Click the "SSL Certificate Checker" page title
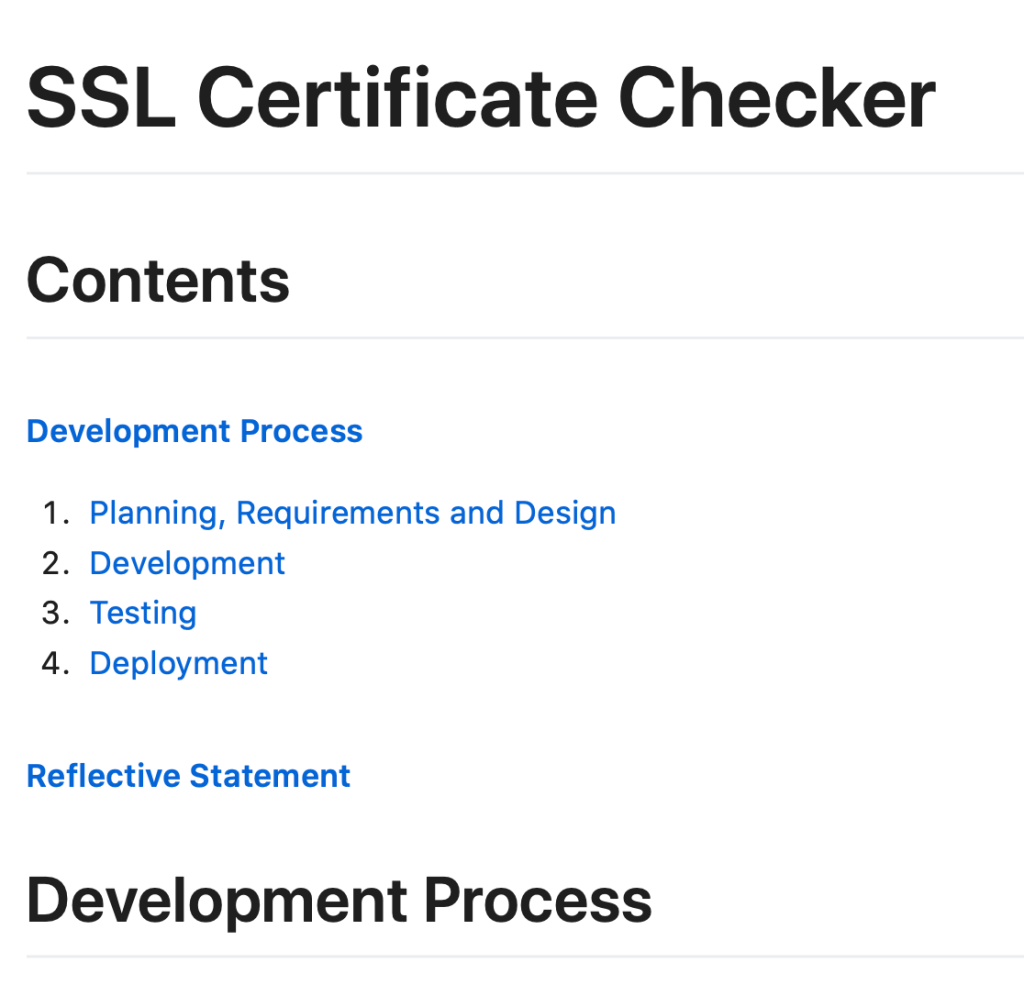 coord(480,98)
